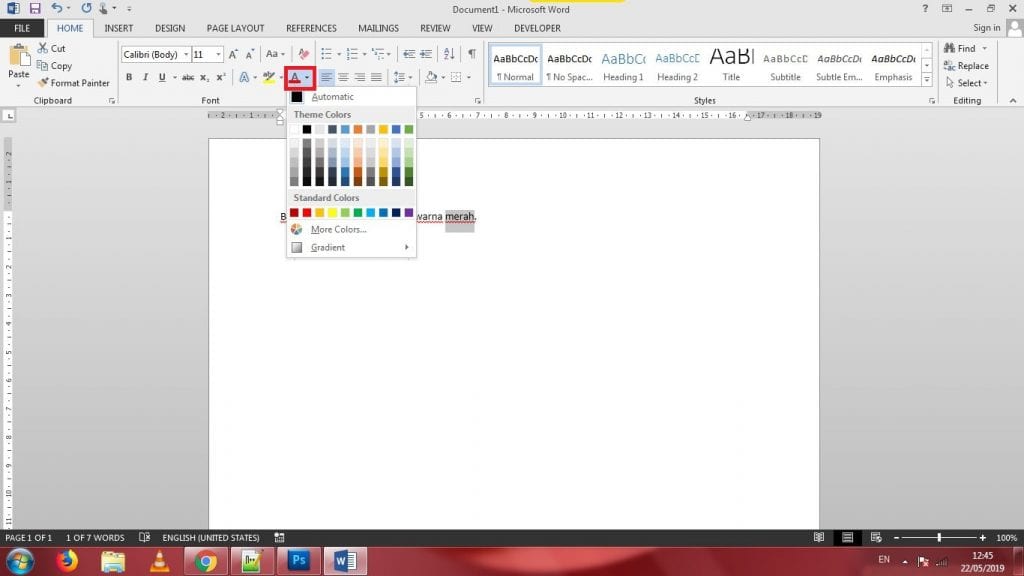Open the Change Case dropdown
Screen dimensions: 1024x576
pyautogui.click(x=275, y=54)
